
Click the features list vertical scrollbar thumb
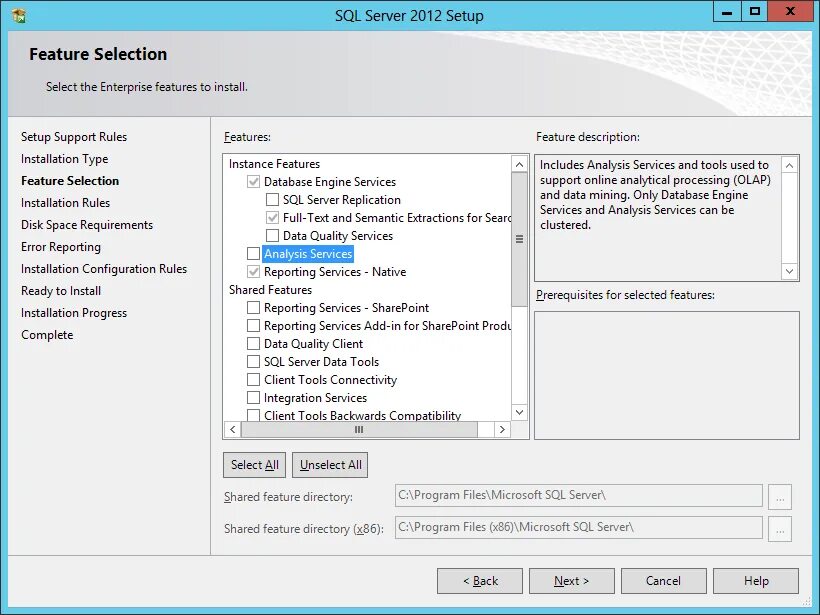coord(519,239)
